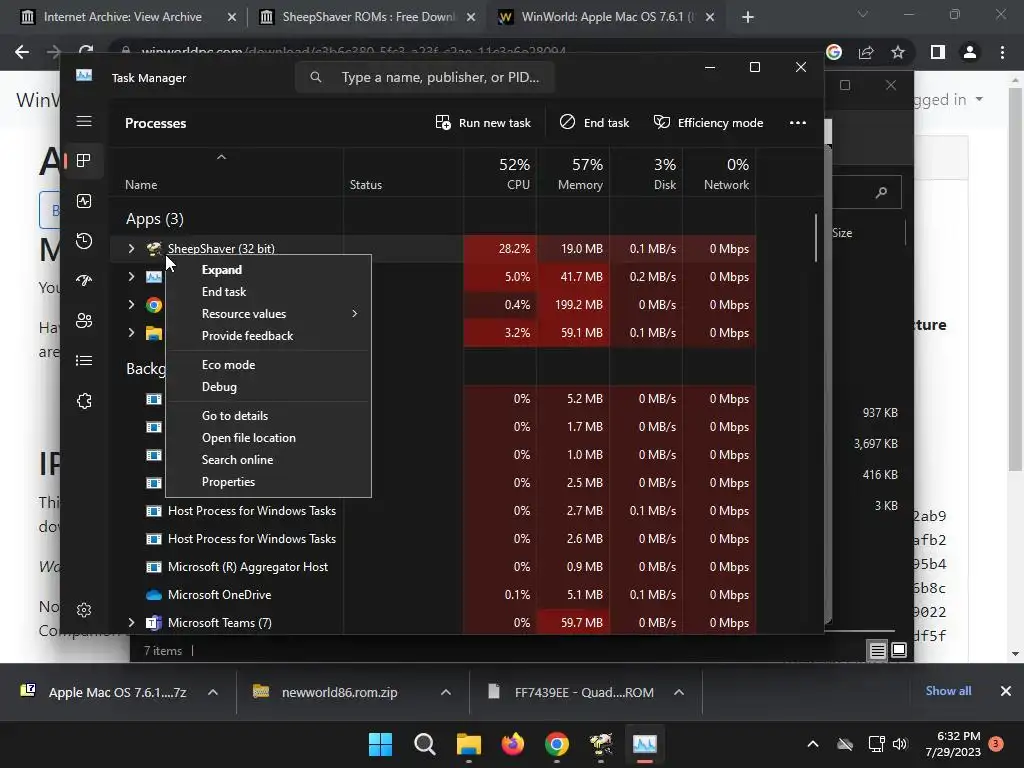Open Firefox from taskbar
Image resolution: width=1024 pixels, height=768 pixels.
point(513,744)
